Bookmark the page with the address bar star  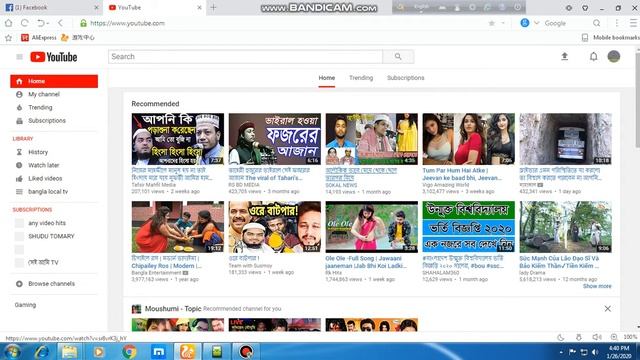492,23
